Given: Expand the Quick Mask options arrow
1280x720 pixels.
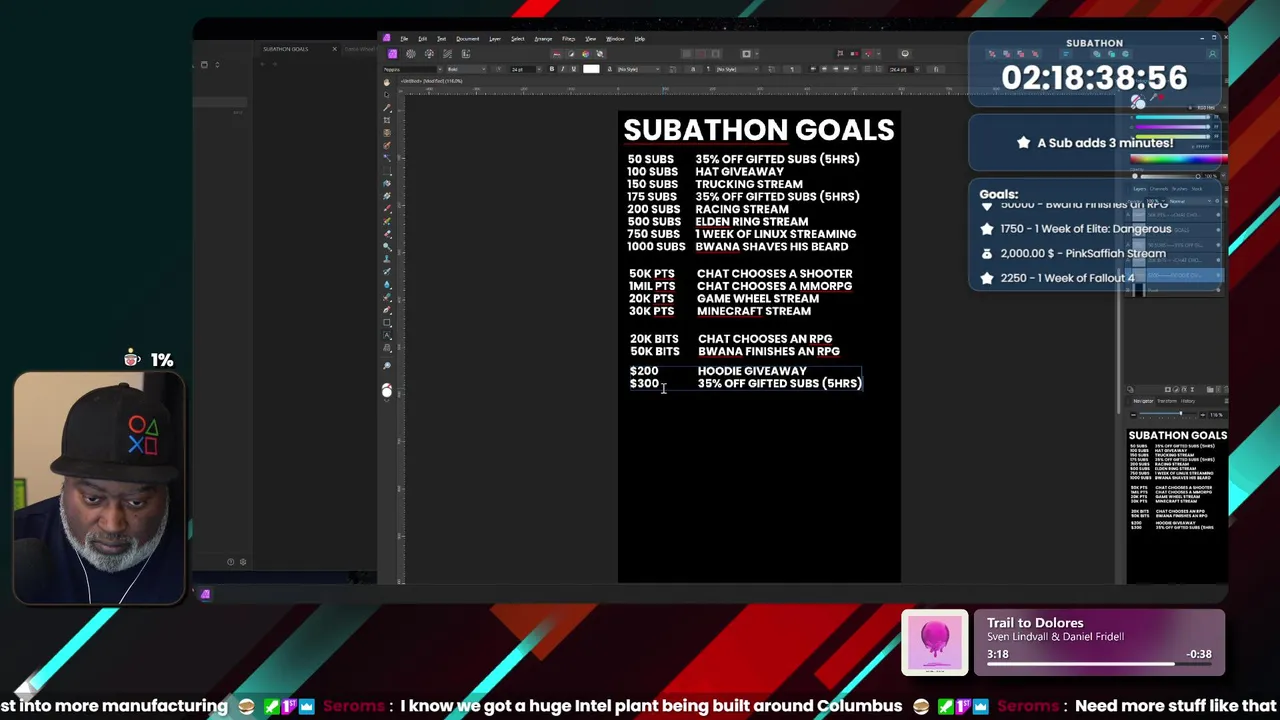Looking at the screenshot, I should pyautogui.click(x=756, y=53).
